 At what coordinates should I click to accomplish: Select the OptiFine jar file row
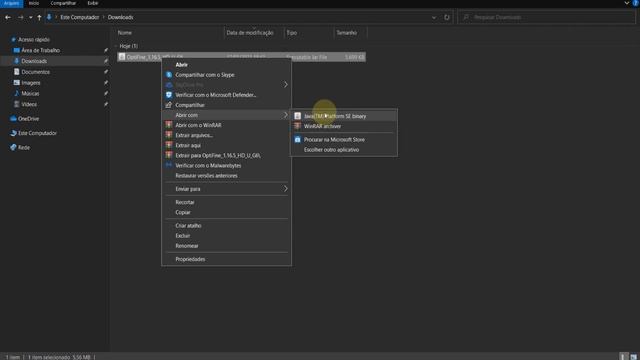(241, 57)
